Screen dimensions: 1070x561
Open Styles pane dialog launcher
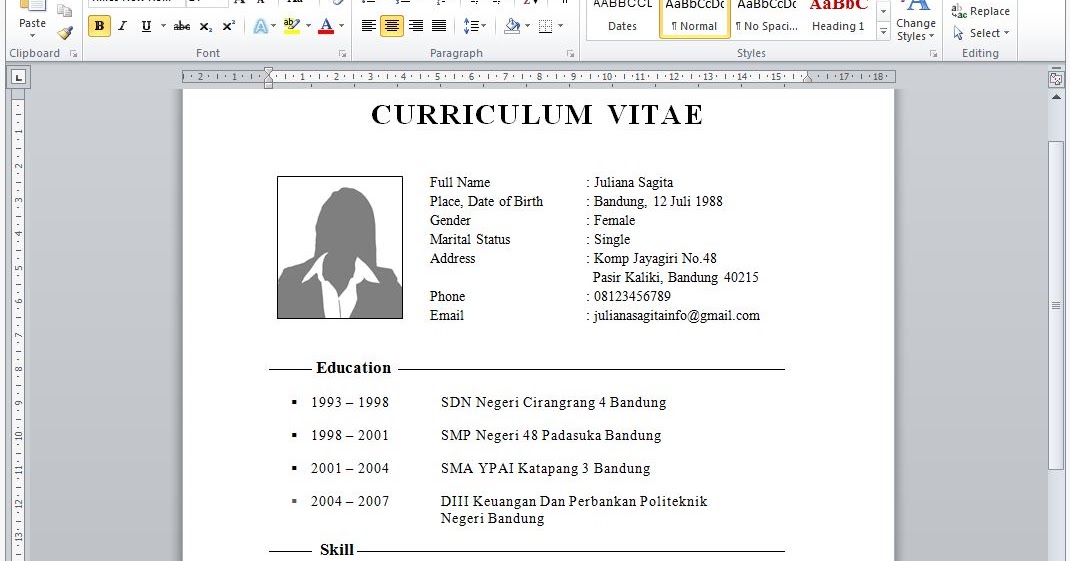933,53
